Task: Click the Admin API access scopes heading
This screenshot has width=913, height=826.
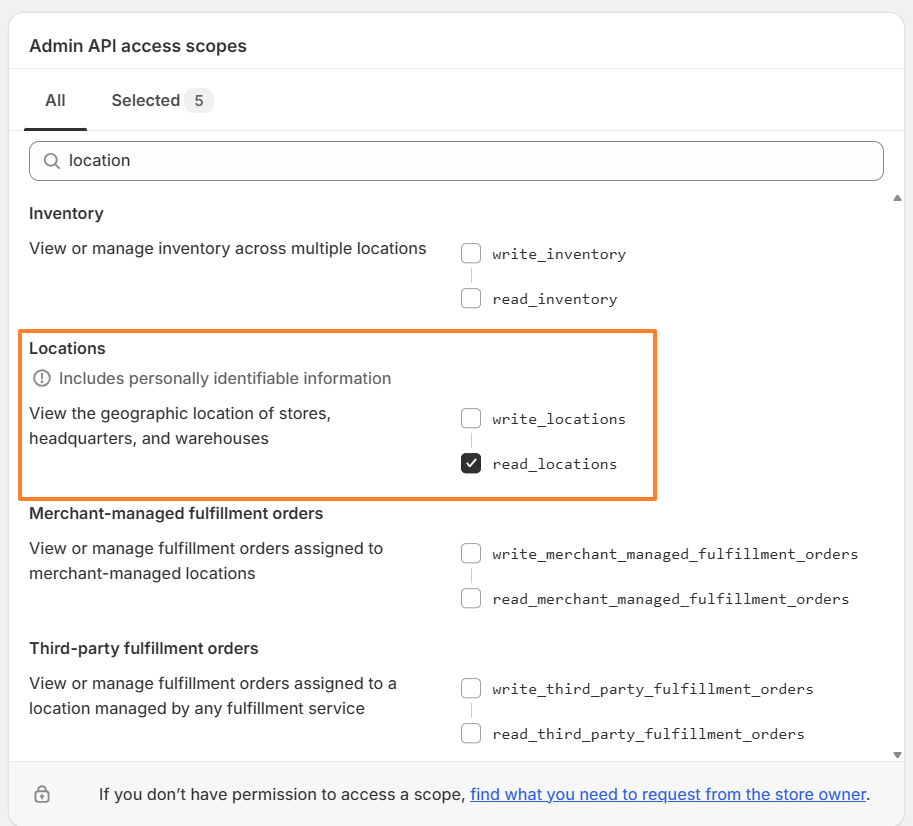Action: coord(138,46)
